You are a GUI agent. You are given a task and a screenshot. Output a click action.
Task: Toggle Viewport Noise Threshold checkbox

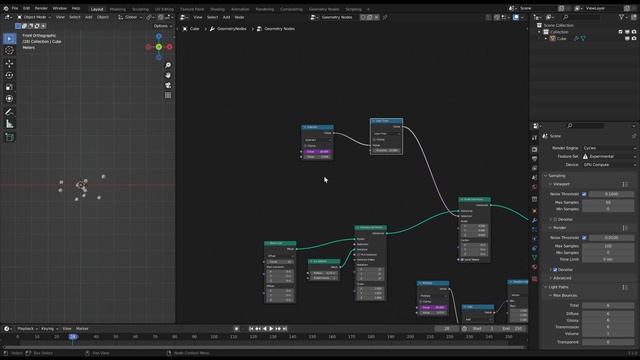coord(584,194)
